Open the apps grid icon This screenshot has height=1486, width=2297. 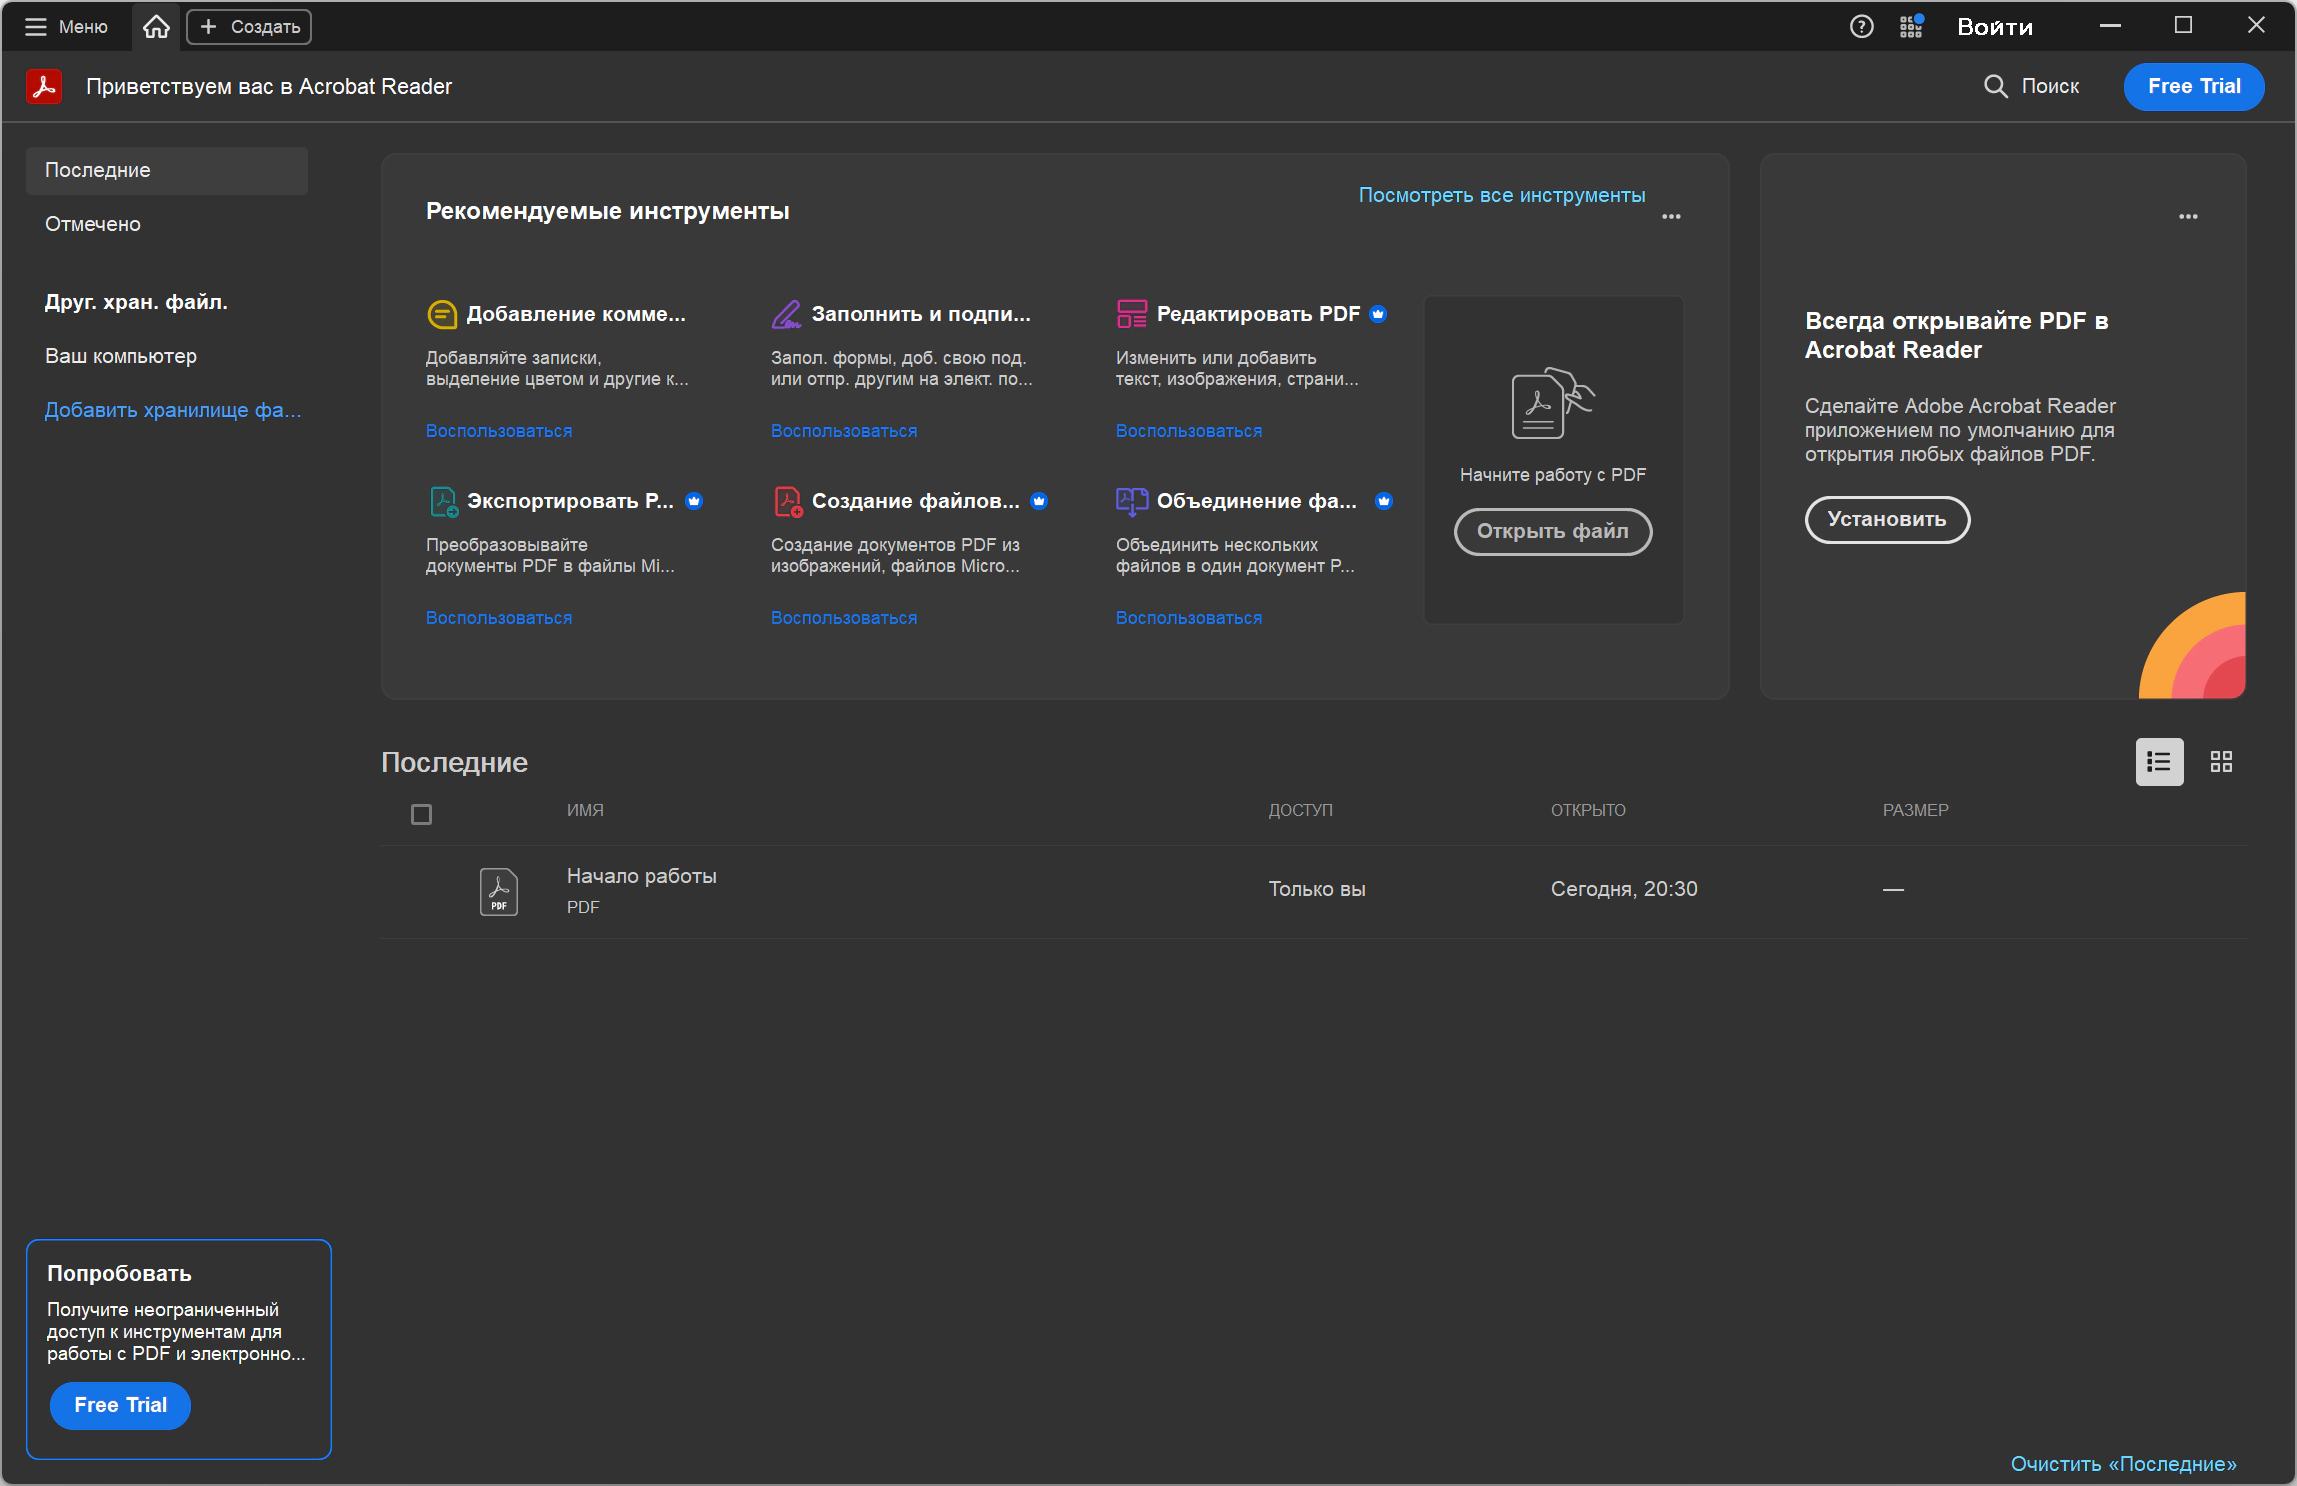(x=1911, y=27)
